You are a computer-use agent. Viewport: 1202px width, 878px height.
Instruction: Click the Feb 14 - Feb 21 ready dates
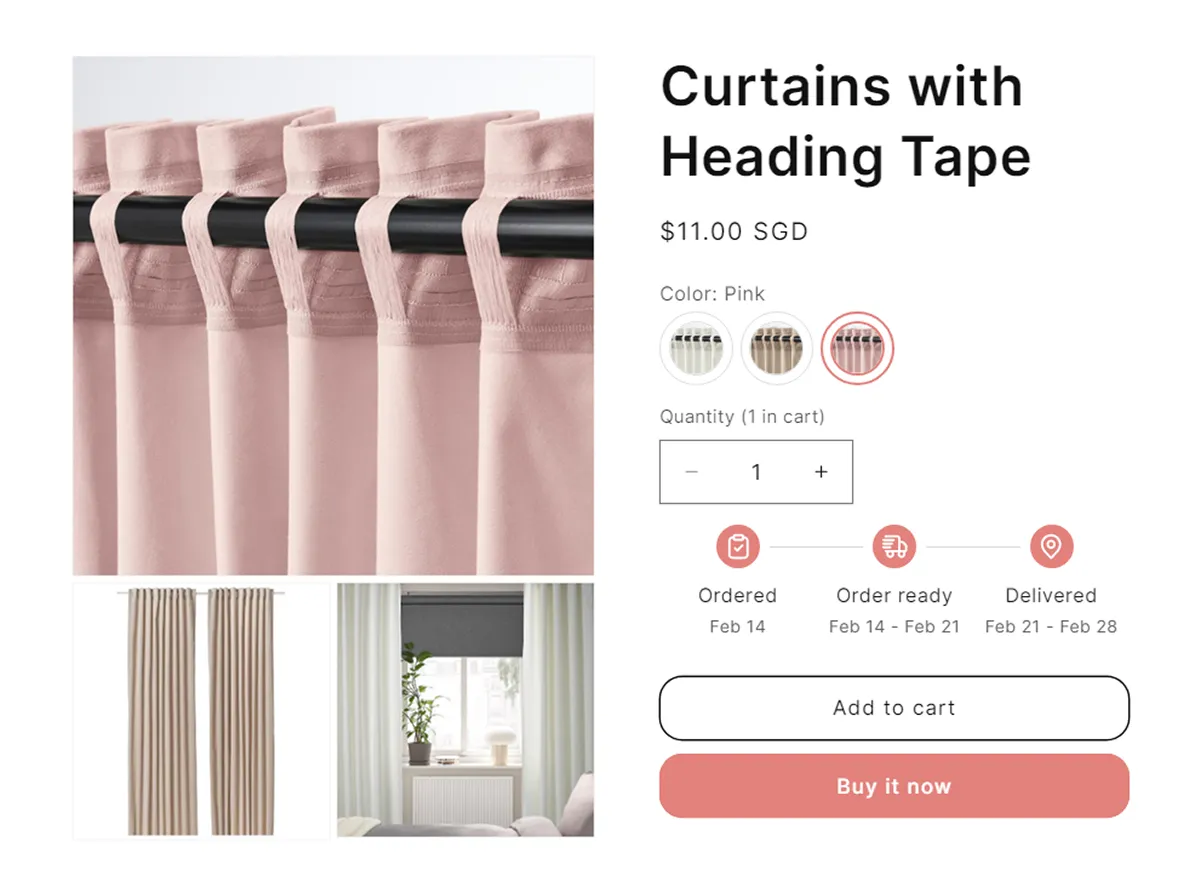pyautogui.click(x=894, y=627)
